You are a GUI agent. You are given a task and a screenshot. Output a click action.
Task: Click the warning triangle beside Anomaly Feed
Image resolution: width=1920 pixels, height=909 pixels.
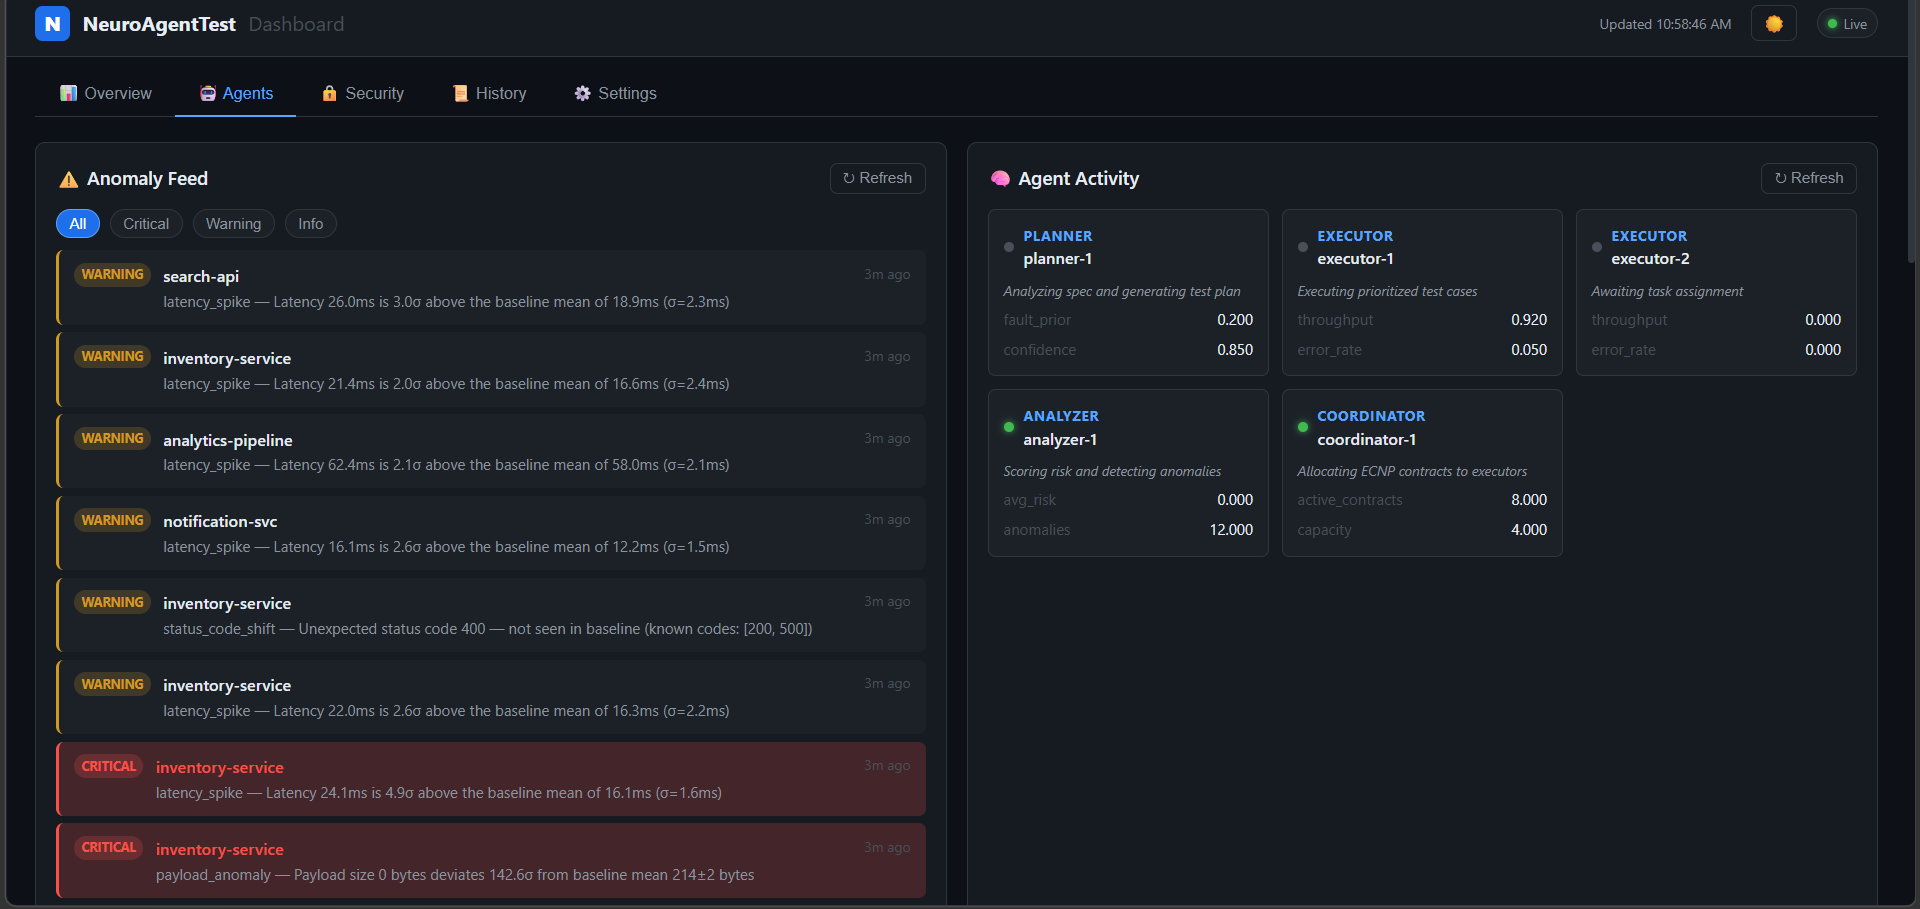point(67,179)
